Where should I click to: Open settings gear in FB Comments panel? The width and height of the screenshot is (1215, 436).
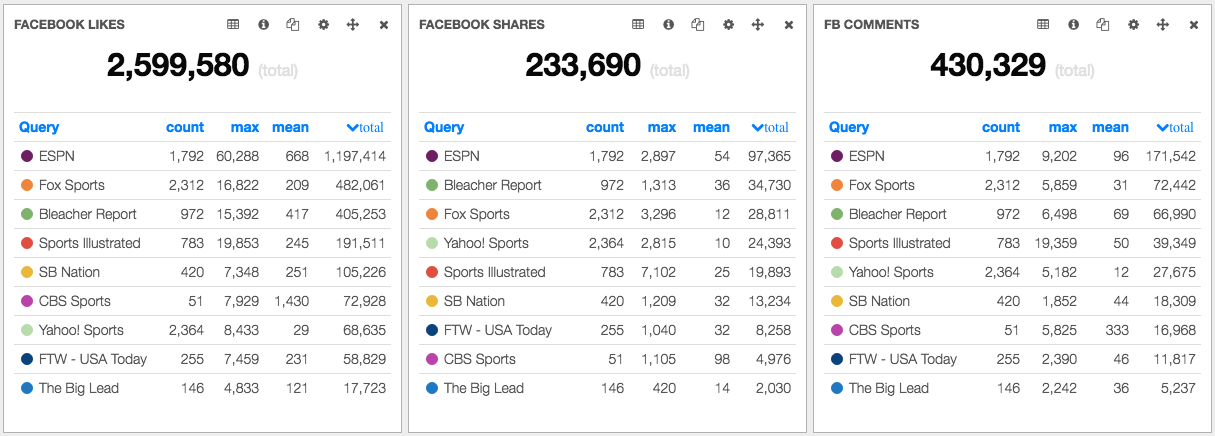tap(1133, 25)
